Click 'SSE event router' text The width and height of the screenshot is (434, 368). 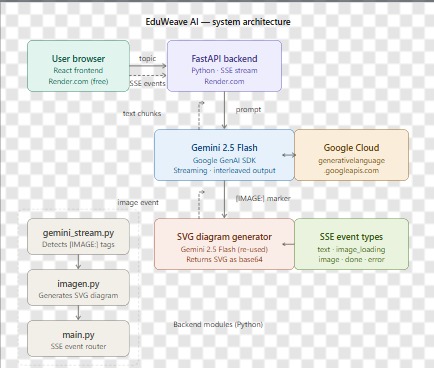coord(78,346)
